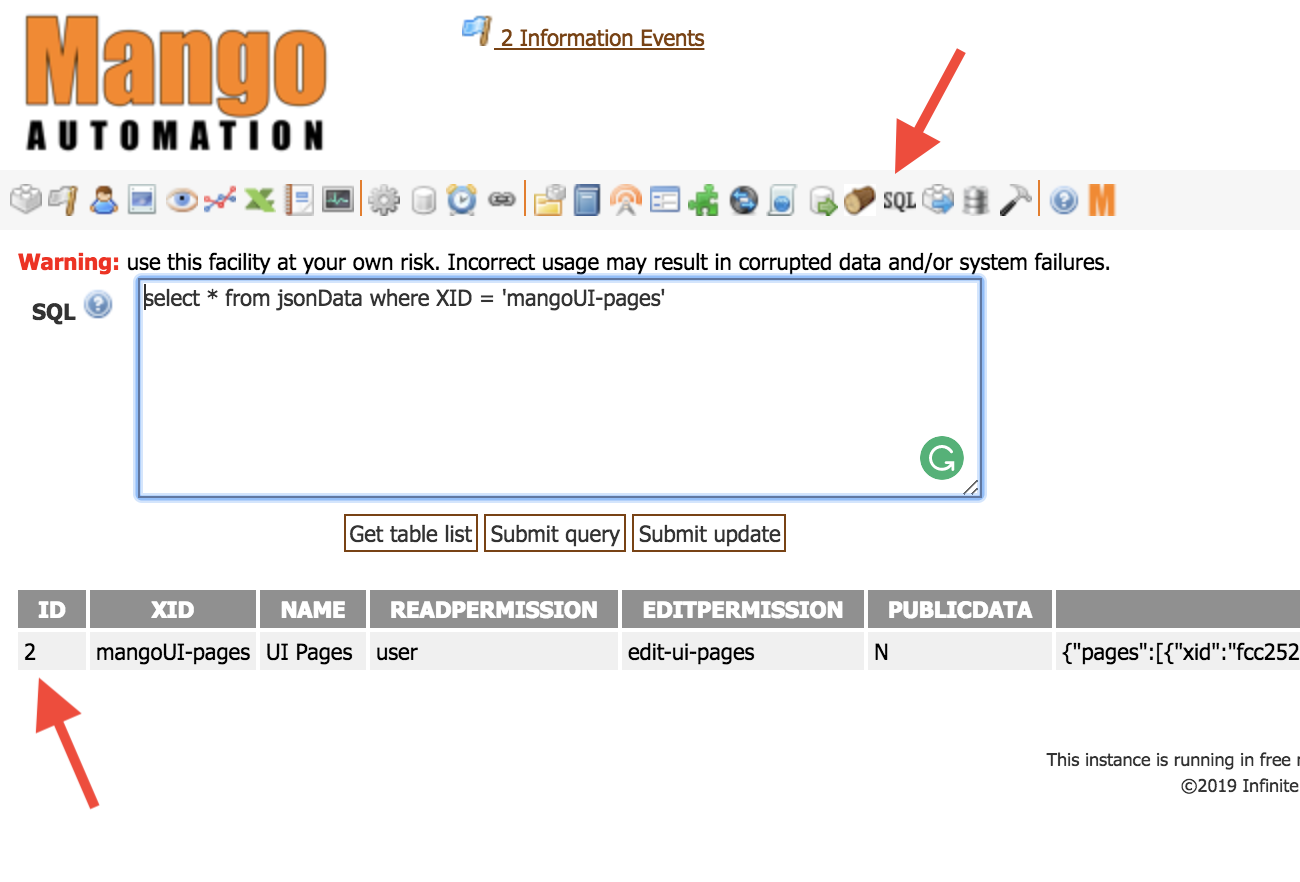Focus the SQL query text area

click(559, 388)
